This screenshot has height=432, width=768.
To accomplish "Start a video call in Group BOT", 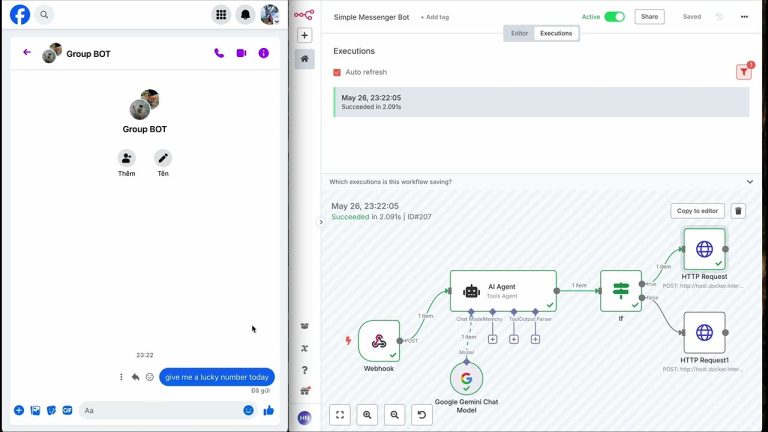I will pos(241,53).
